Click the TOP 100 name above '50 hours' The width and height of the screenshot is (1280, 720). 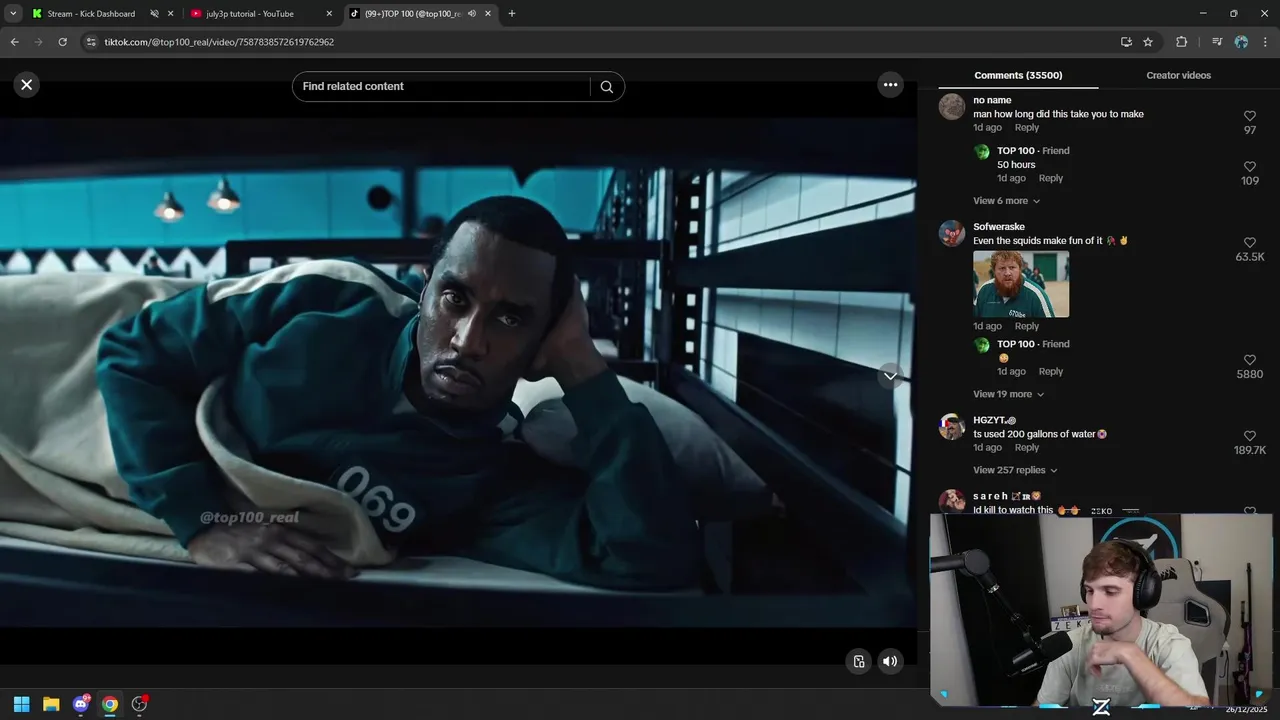[1016, 151]
